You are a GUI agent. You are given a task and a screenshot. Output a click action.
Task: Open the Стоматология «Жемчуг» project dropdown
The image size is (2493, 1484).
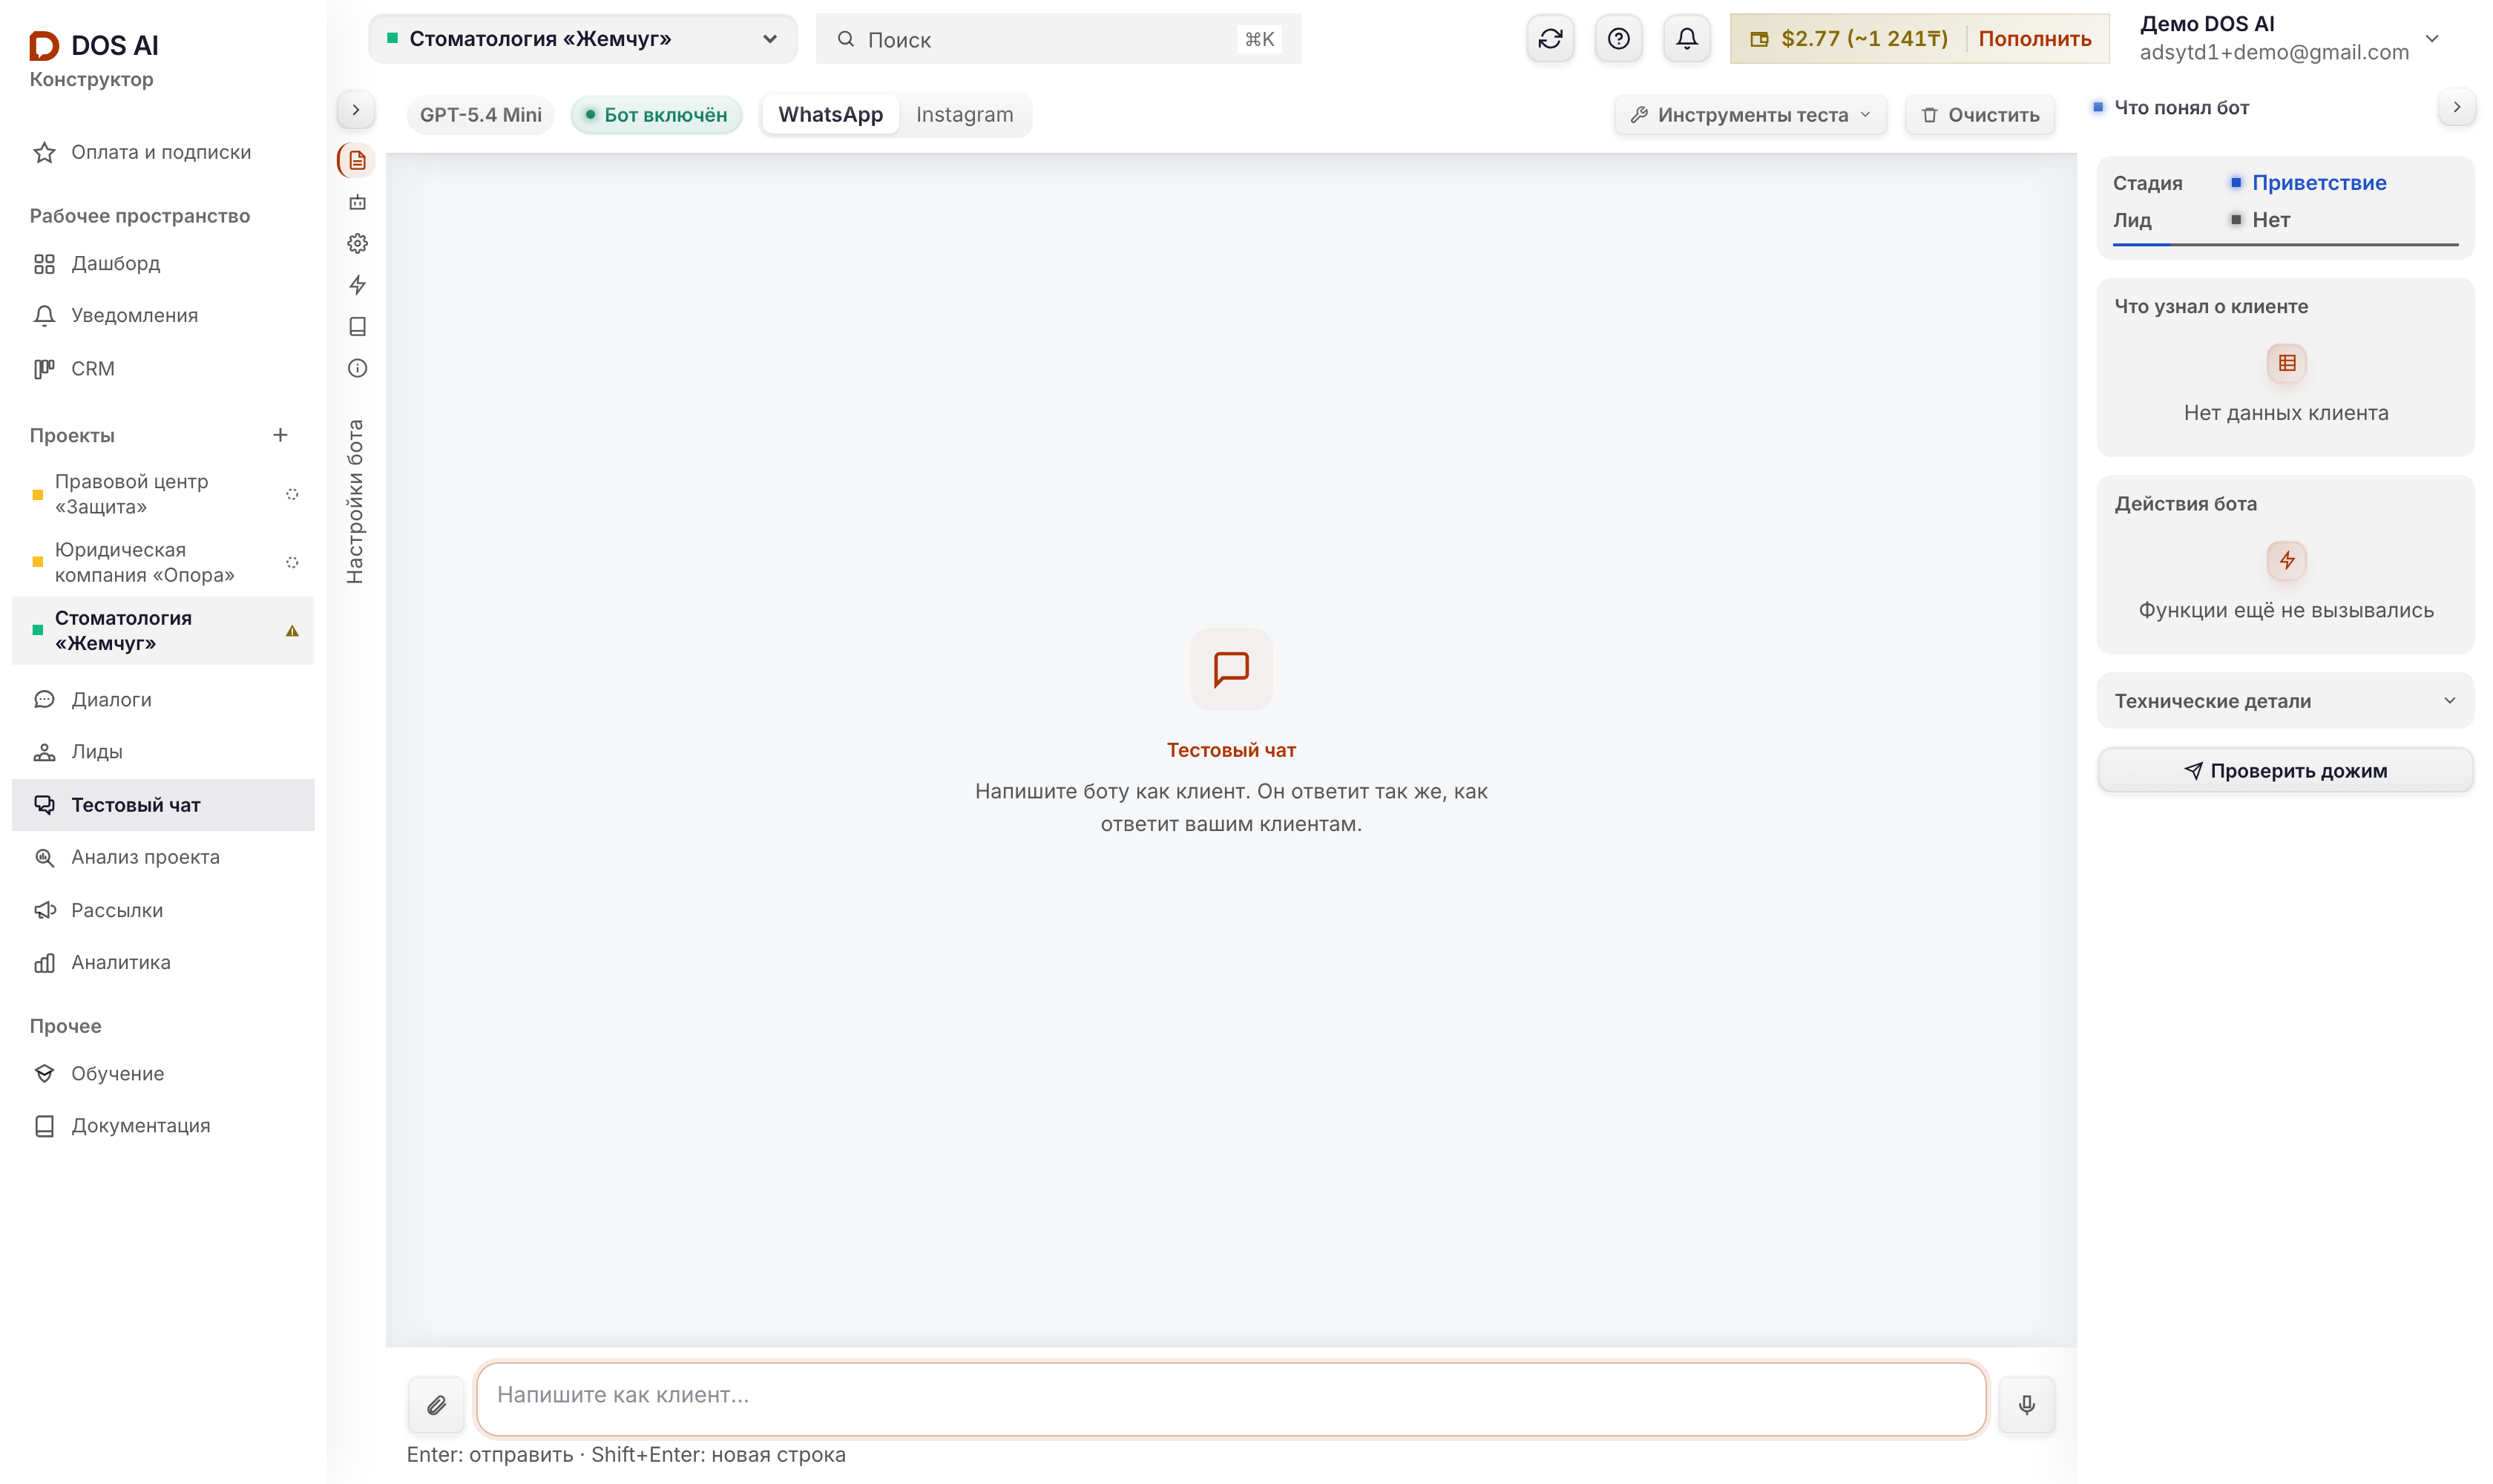pos(582,39)
